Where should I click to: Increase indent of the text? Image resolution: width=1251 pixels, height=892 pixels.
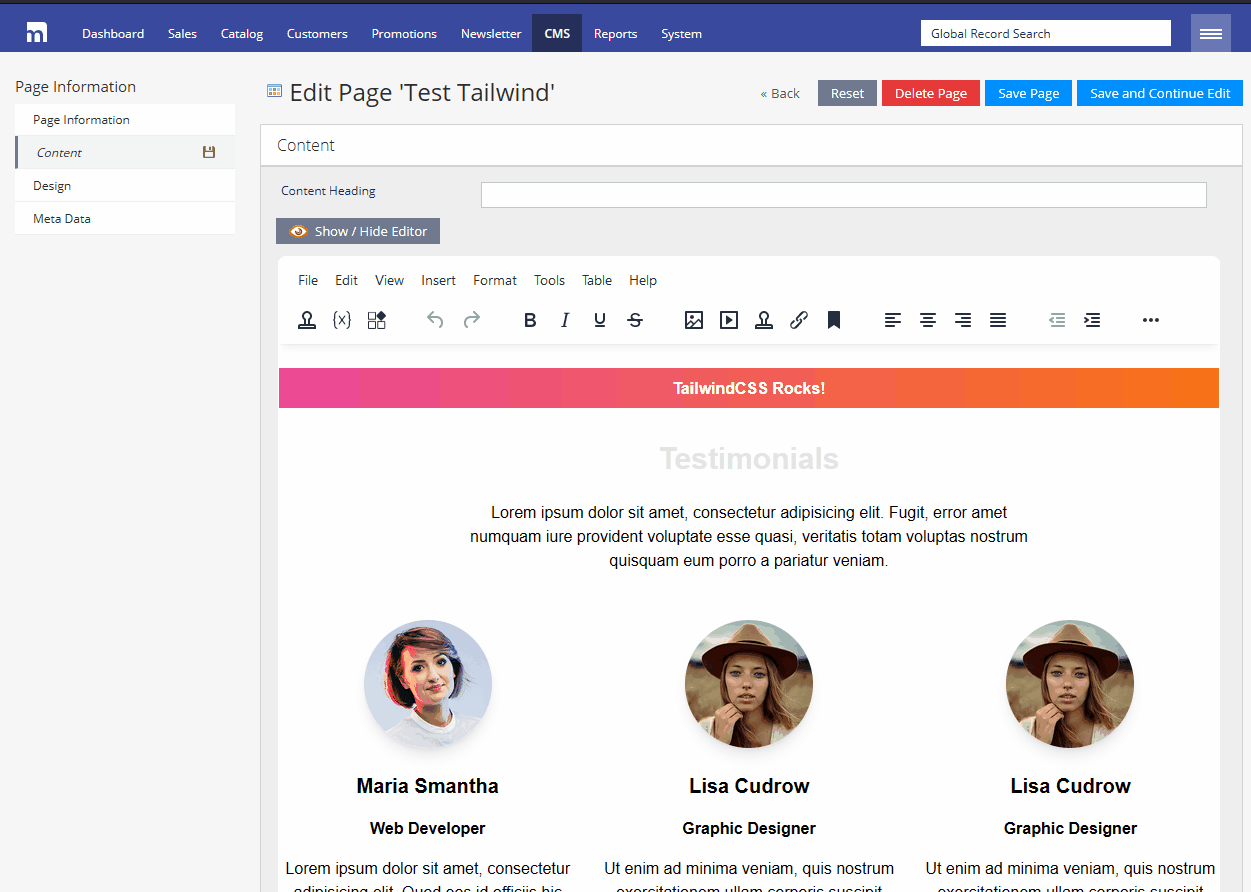pyautogui.click(x=1092, y=320)
